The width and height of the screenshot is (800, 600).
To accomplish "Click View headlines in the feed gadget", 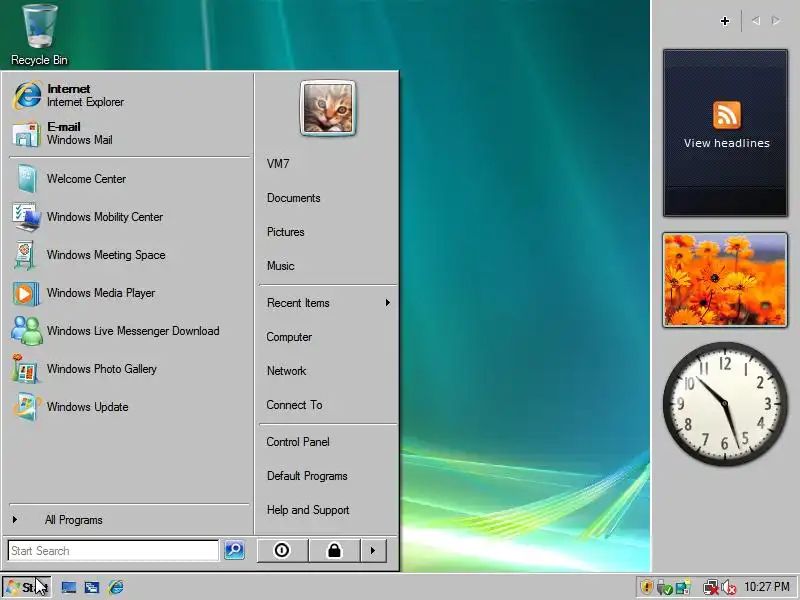I will pyautogui.click(x=727, y=143).
